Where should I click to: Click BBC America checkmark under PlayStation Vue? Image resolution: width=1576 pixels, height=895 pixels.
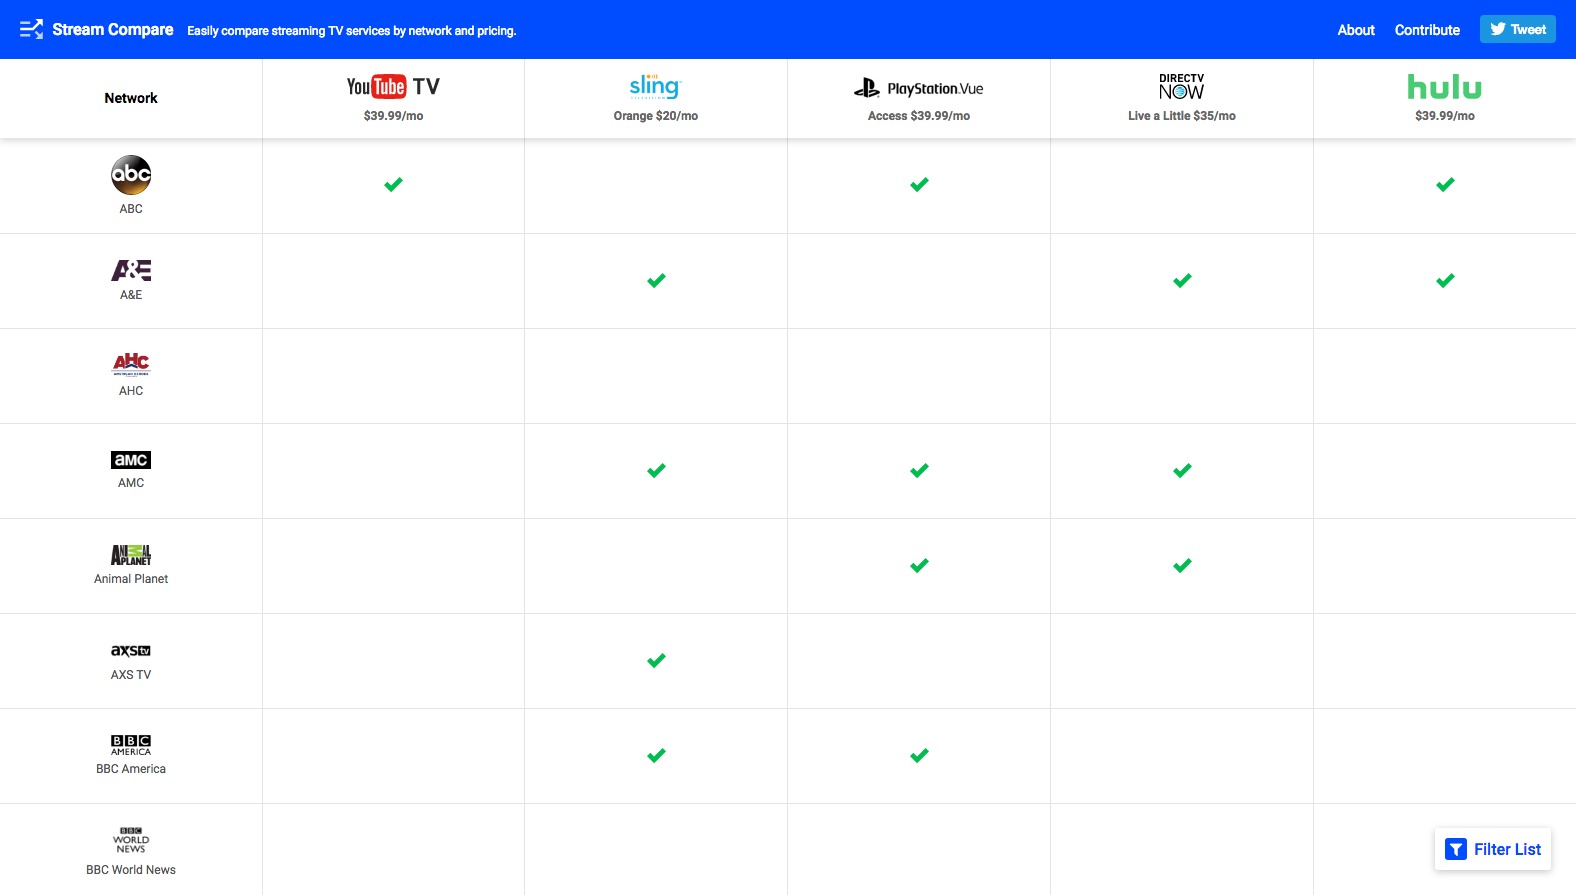[919, 755]
